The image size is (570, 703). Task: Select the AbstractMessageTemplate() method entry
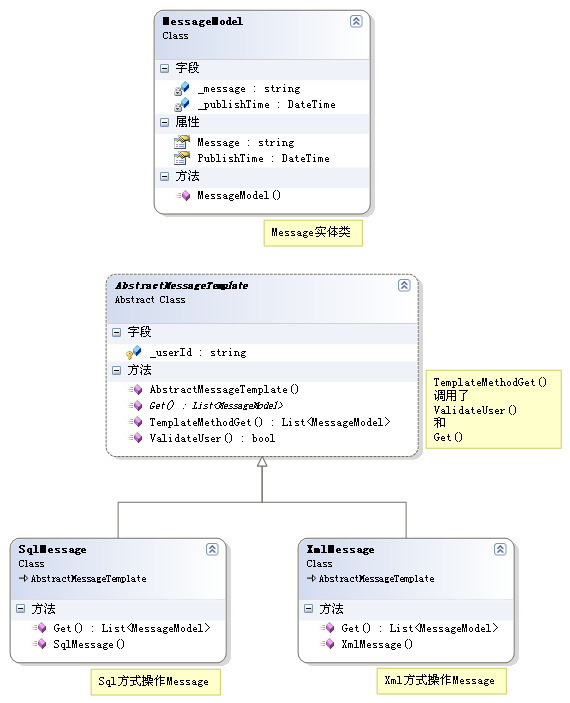[224, 390]
